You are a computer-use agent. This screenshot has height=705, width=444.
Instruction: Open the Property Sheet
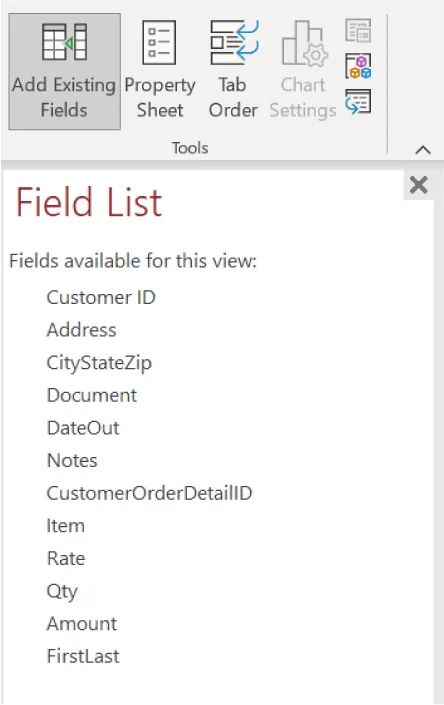click(x=160, y=71)
